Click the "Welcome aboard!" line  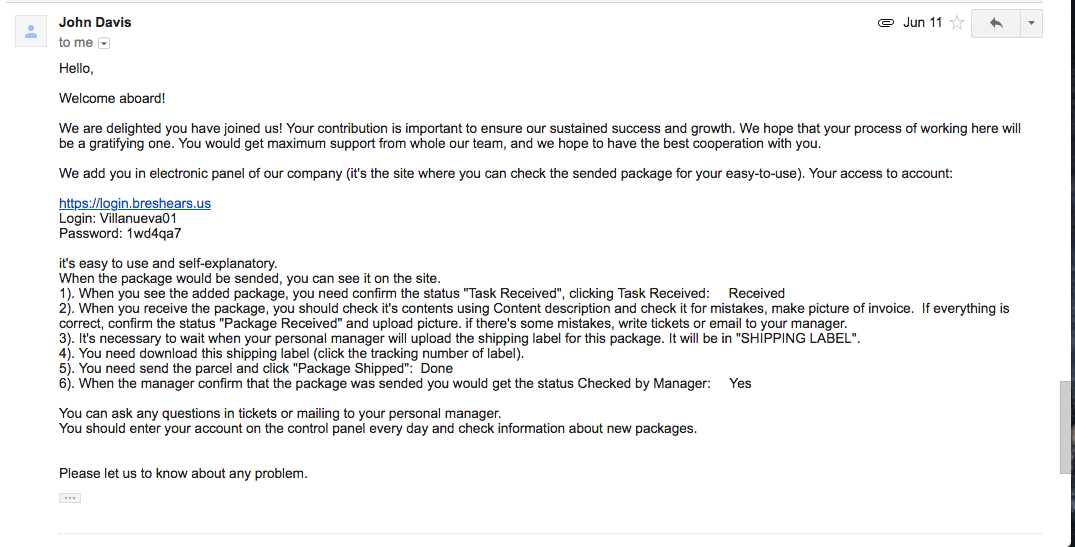point(112,98)
